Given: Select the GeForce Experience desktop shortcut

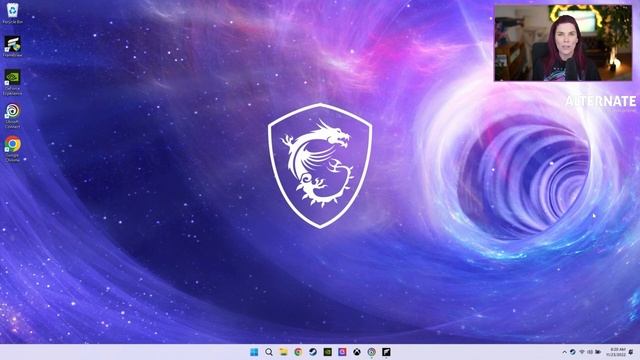Looking at the screenshot, I should (12, 82).
